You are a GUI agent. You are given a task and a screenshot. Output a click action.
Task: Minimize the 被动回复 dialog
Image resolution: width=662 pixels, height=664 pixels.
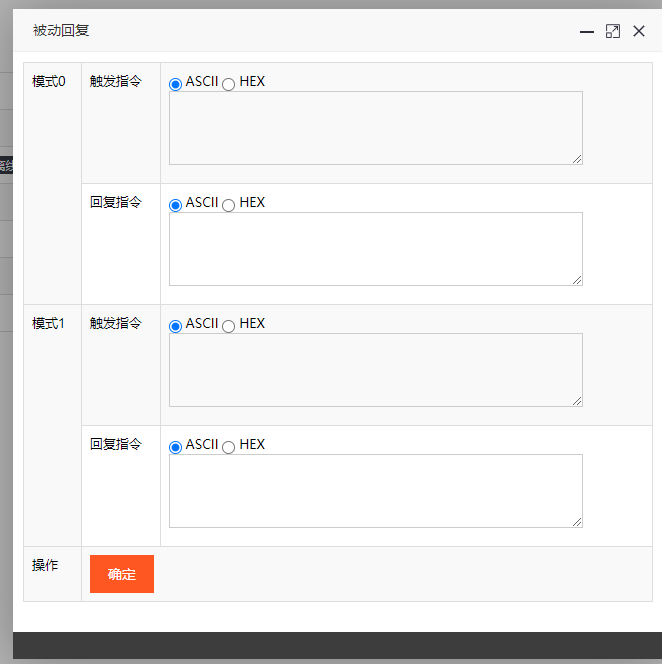tap(587, 32)
